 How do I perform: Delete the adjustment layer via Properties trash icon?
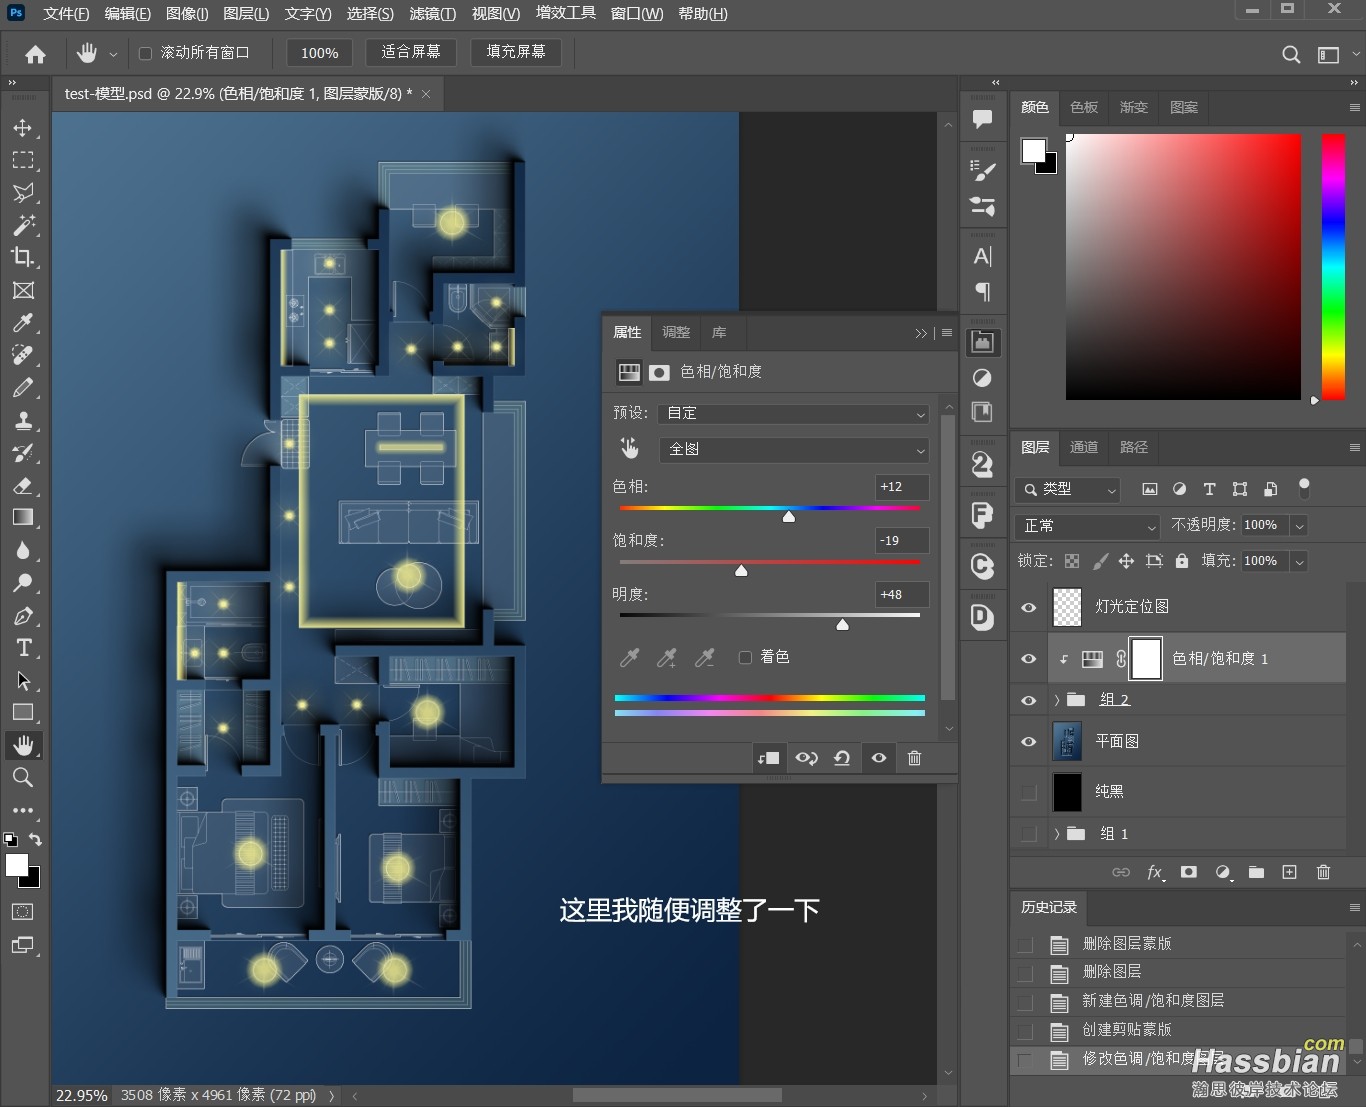(914, 758)
